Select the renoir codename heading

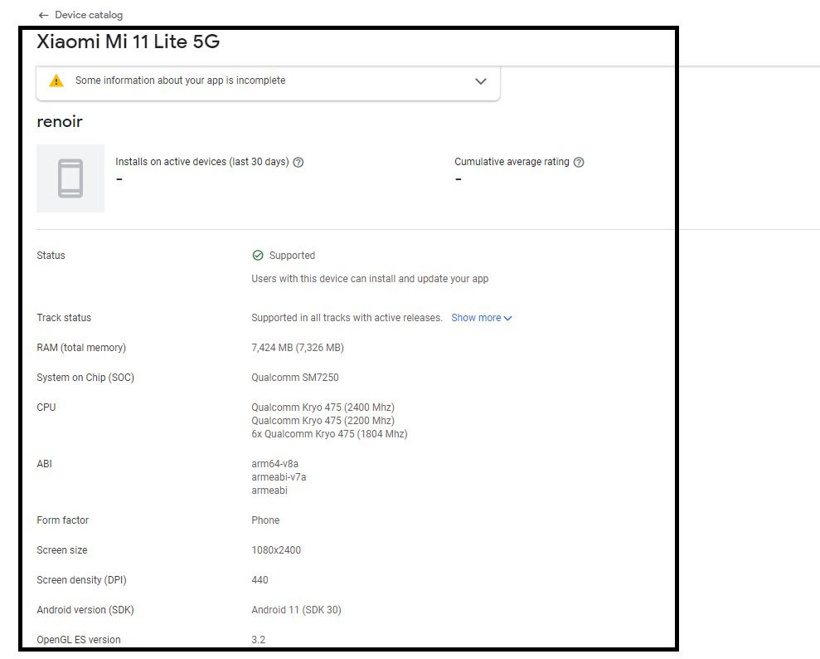click(x=58, y=121)
